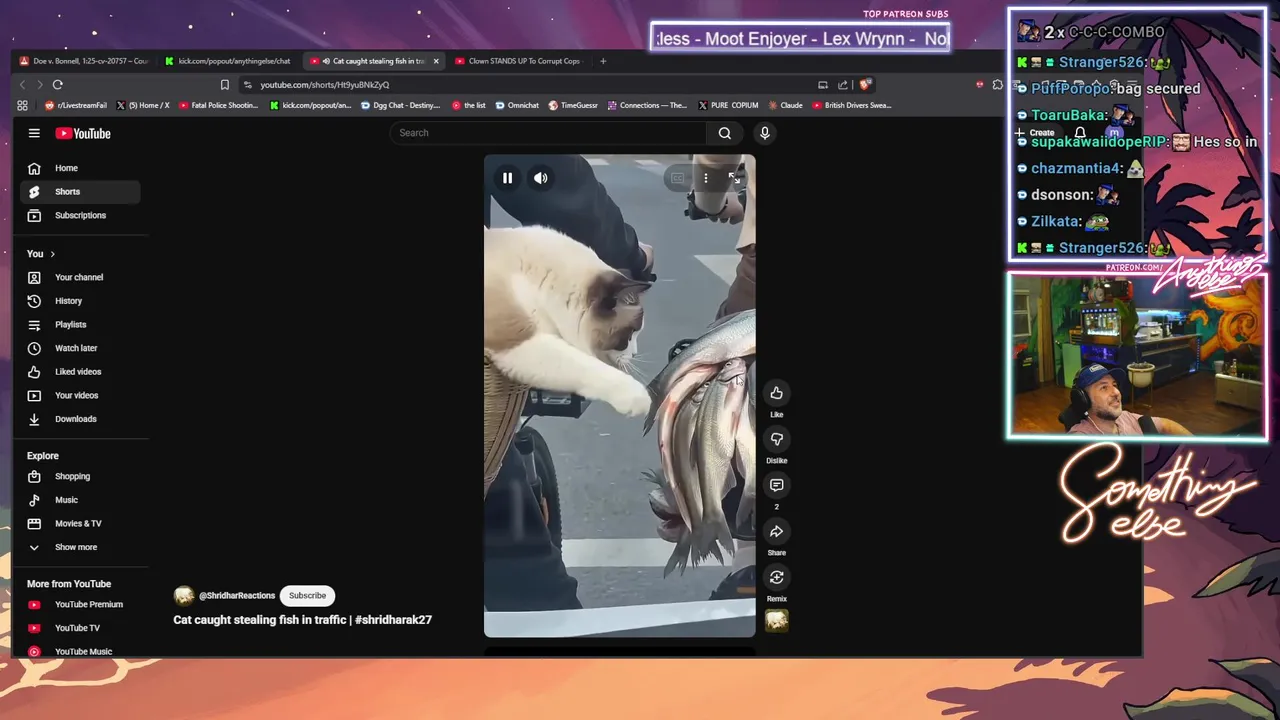This screenshot has height=720, width=1280.
Task: Open the sound thumbnail below Remix
Action: click(777, 621)
